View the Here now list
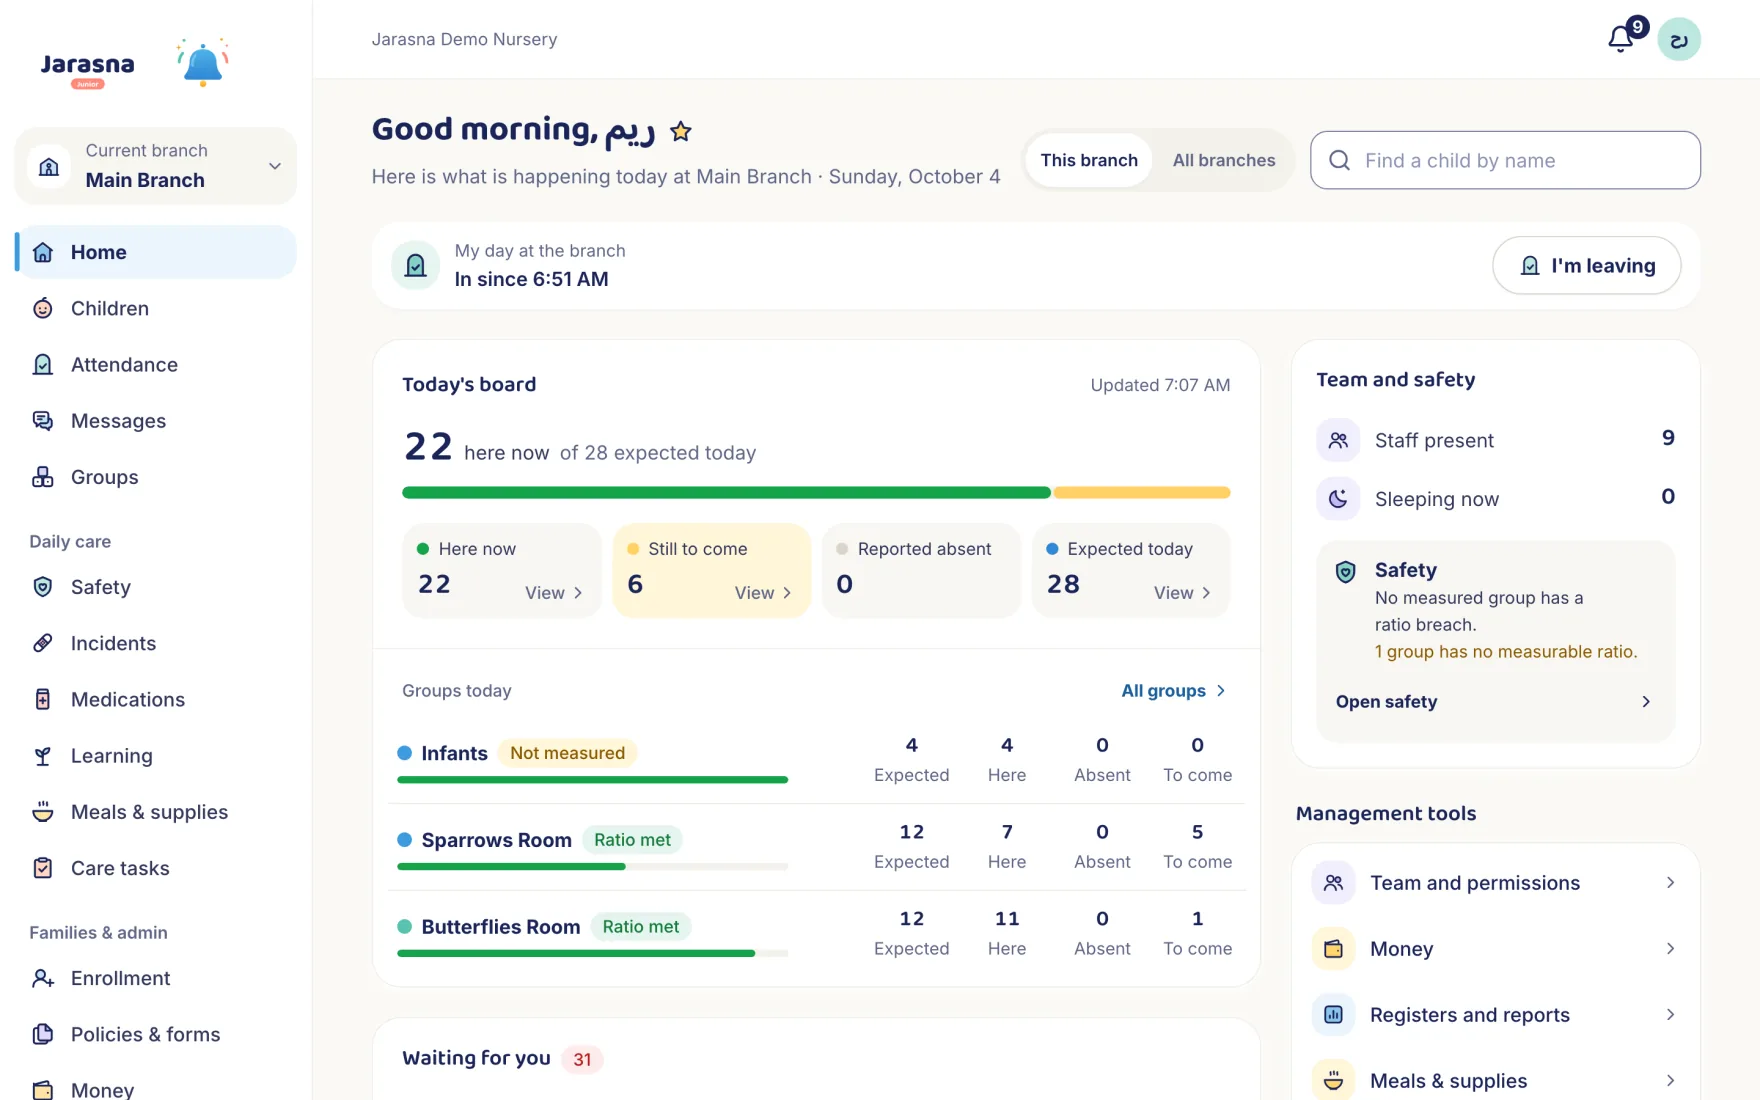The height and width of the screenshot is (1100, 1760). [x=553, y=593]
